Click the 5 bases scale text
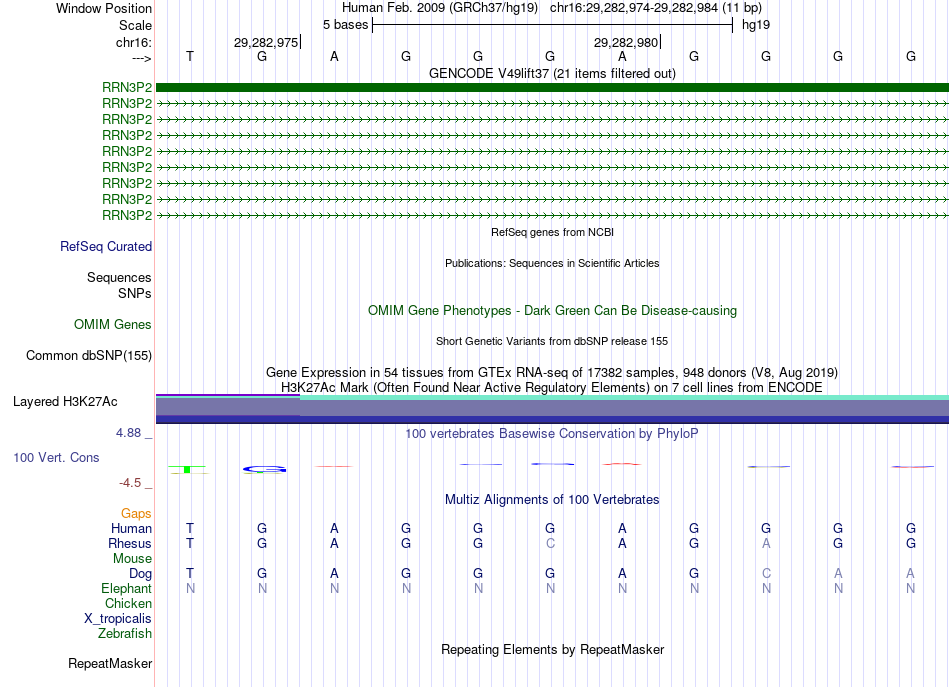Image resolution: width=950 pixels, height=687 pixels. [x=345, y=25]
